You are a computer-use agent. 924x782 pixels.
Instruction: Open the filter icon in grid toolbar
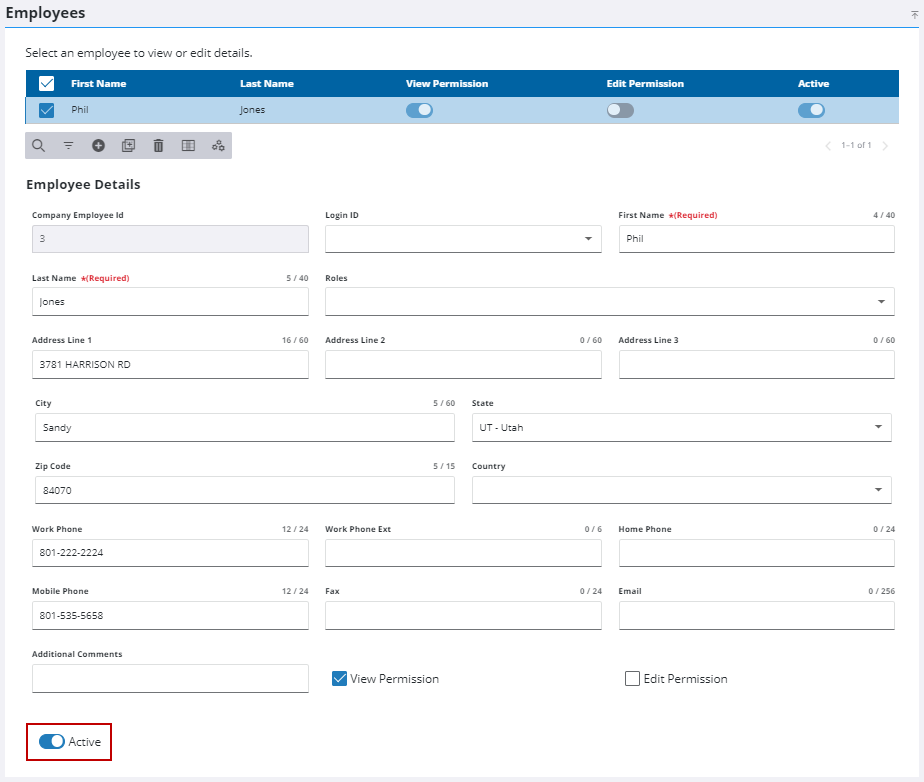tap(69, 146)
